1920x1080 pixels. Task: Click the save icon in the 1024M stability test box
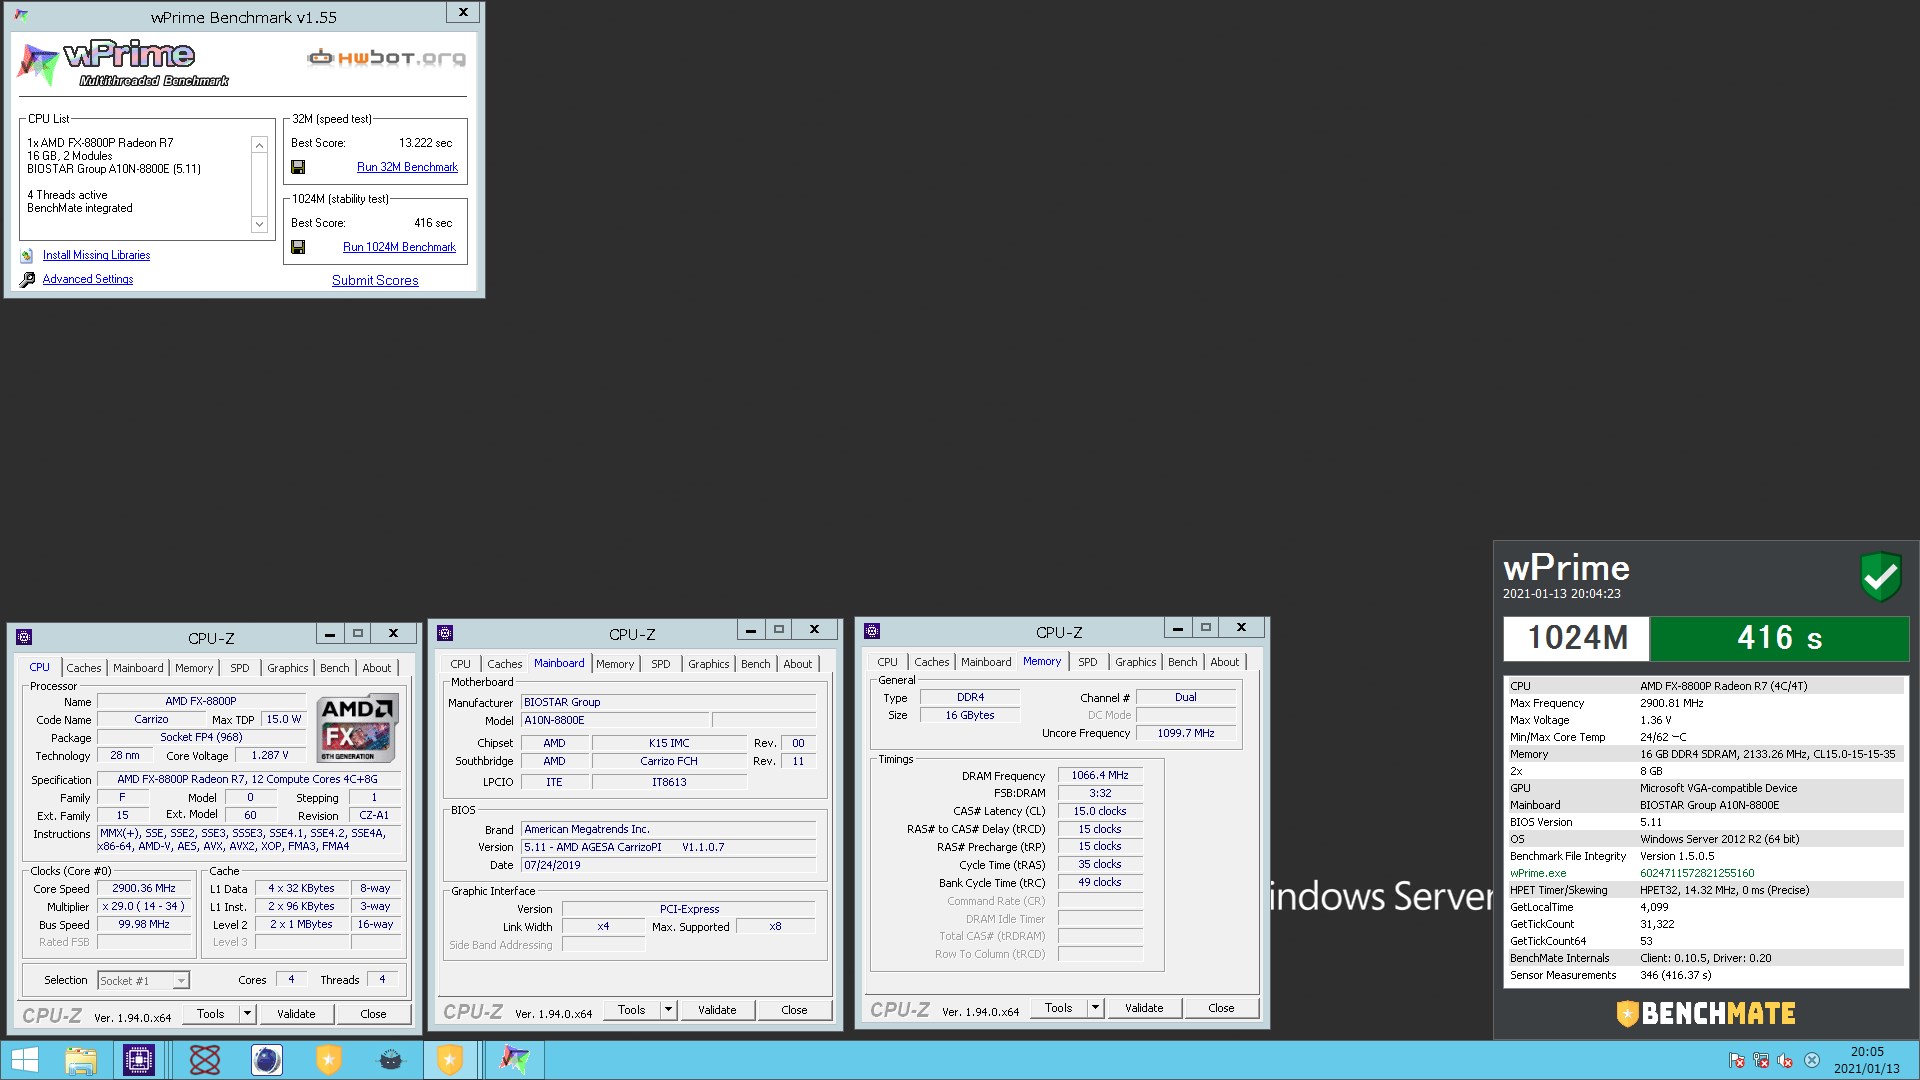point(297,247)
